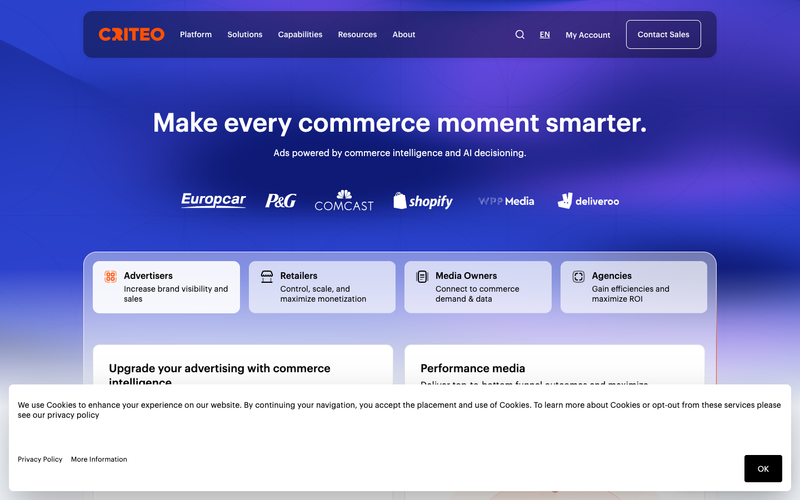Click the 'Ads powered by commerce intelligence' subtitle

click(x=399, y=153)
